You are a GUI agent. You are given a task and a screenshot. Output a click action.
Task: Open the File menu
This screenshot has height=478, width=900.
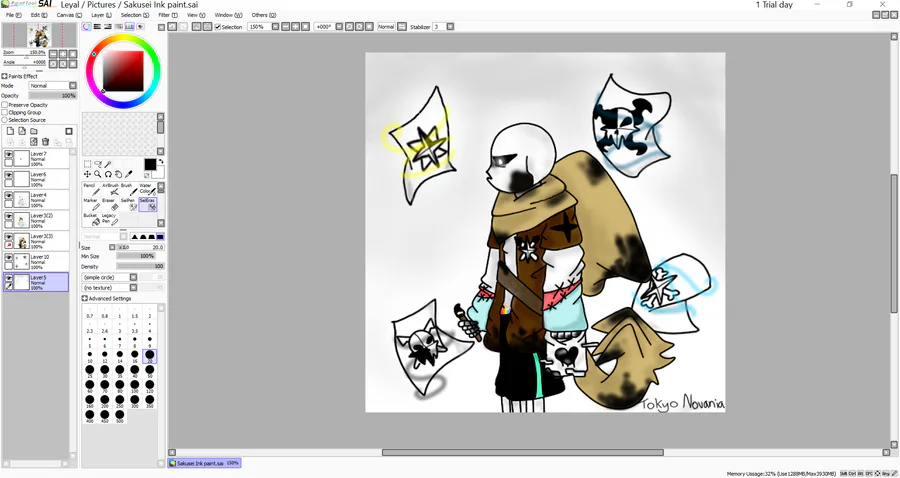coord(13,15)
